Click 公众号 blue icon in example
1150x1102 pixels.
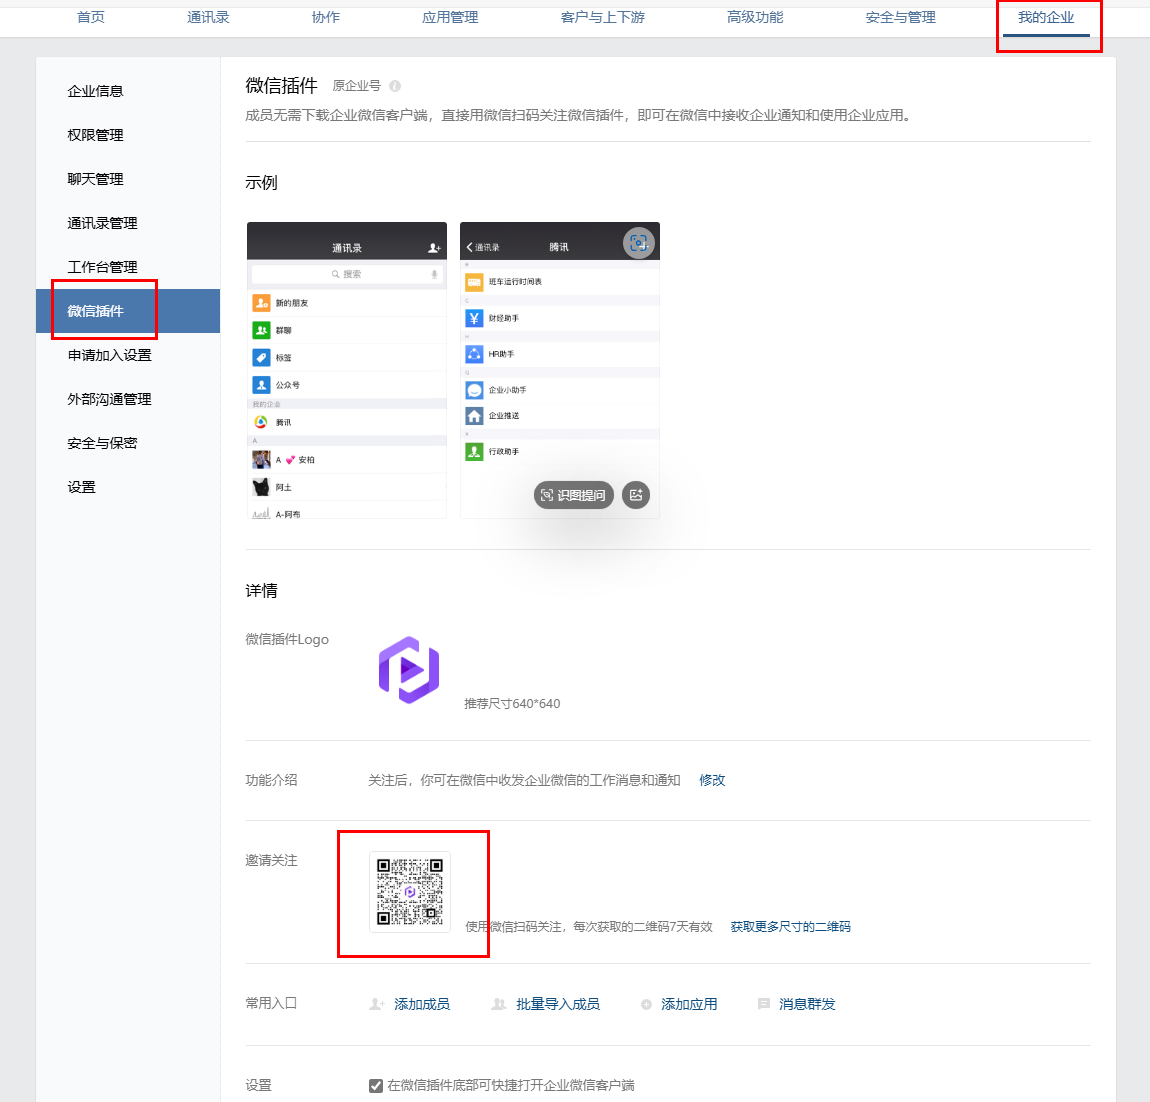pos(261,384)
